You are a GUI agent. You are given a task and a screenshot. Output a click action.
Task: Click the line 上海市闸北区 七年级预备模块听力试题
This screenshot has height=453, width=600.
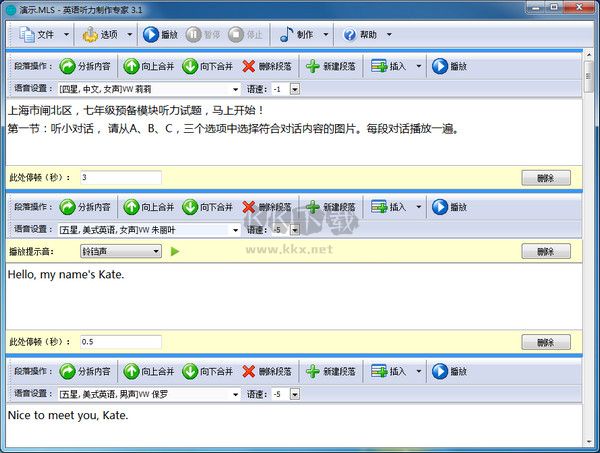coord(135,111)
